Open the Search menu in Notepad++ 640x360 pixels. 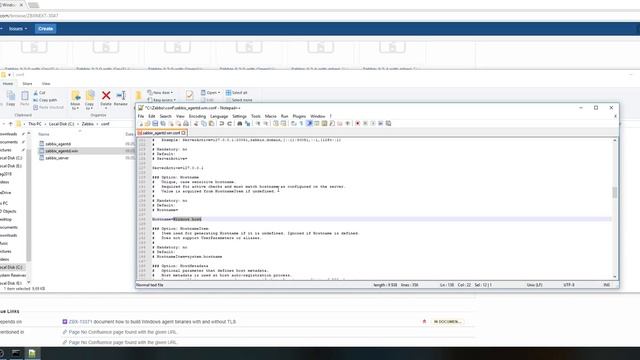coord(165,116)
